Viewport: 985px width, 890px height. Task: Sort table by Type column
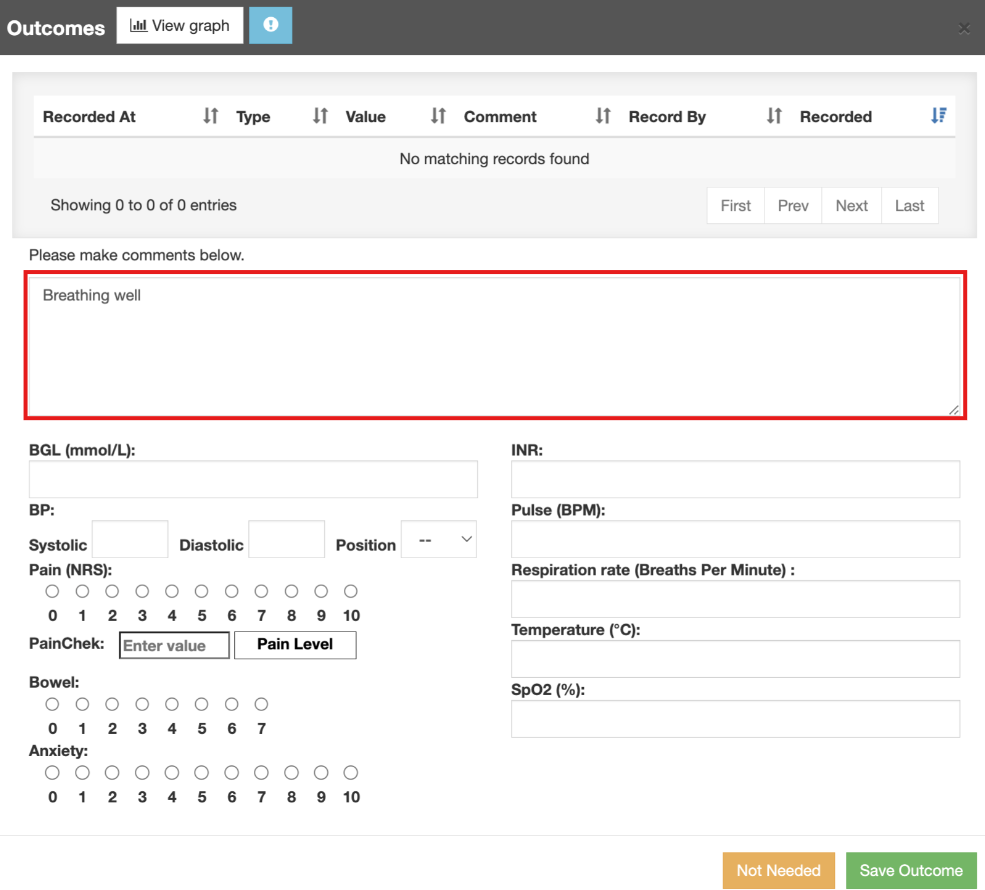tap(320, 116)
